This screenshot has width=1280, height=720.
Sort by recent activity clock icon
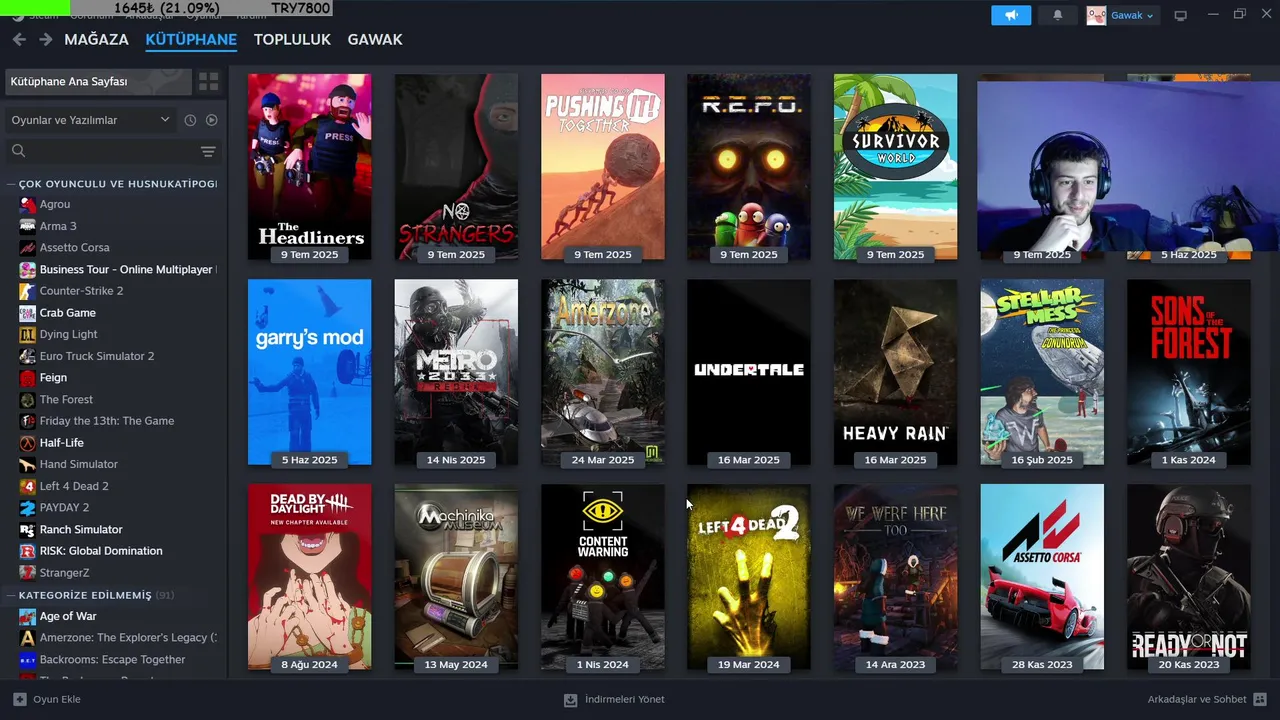click(x=190, y=120)
